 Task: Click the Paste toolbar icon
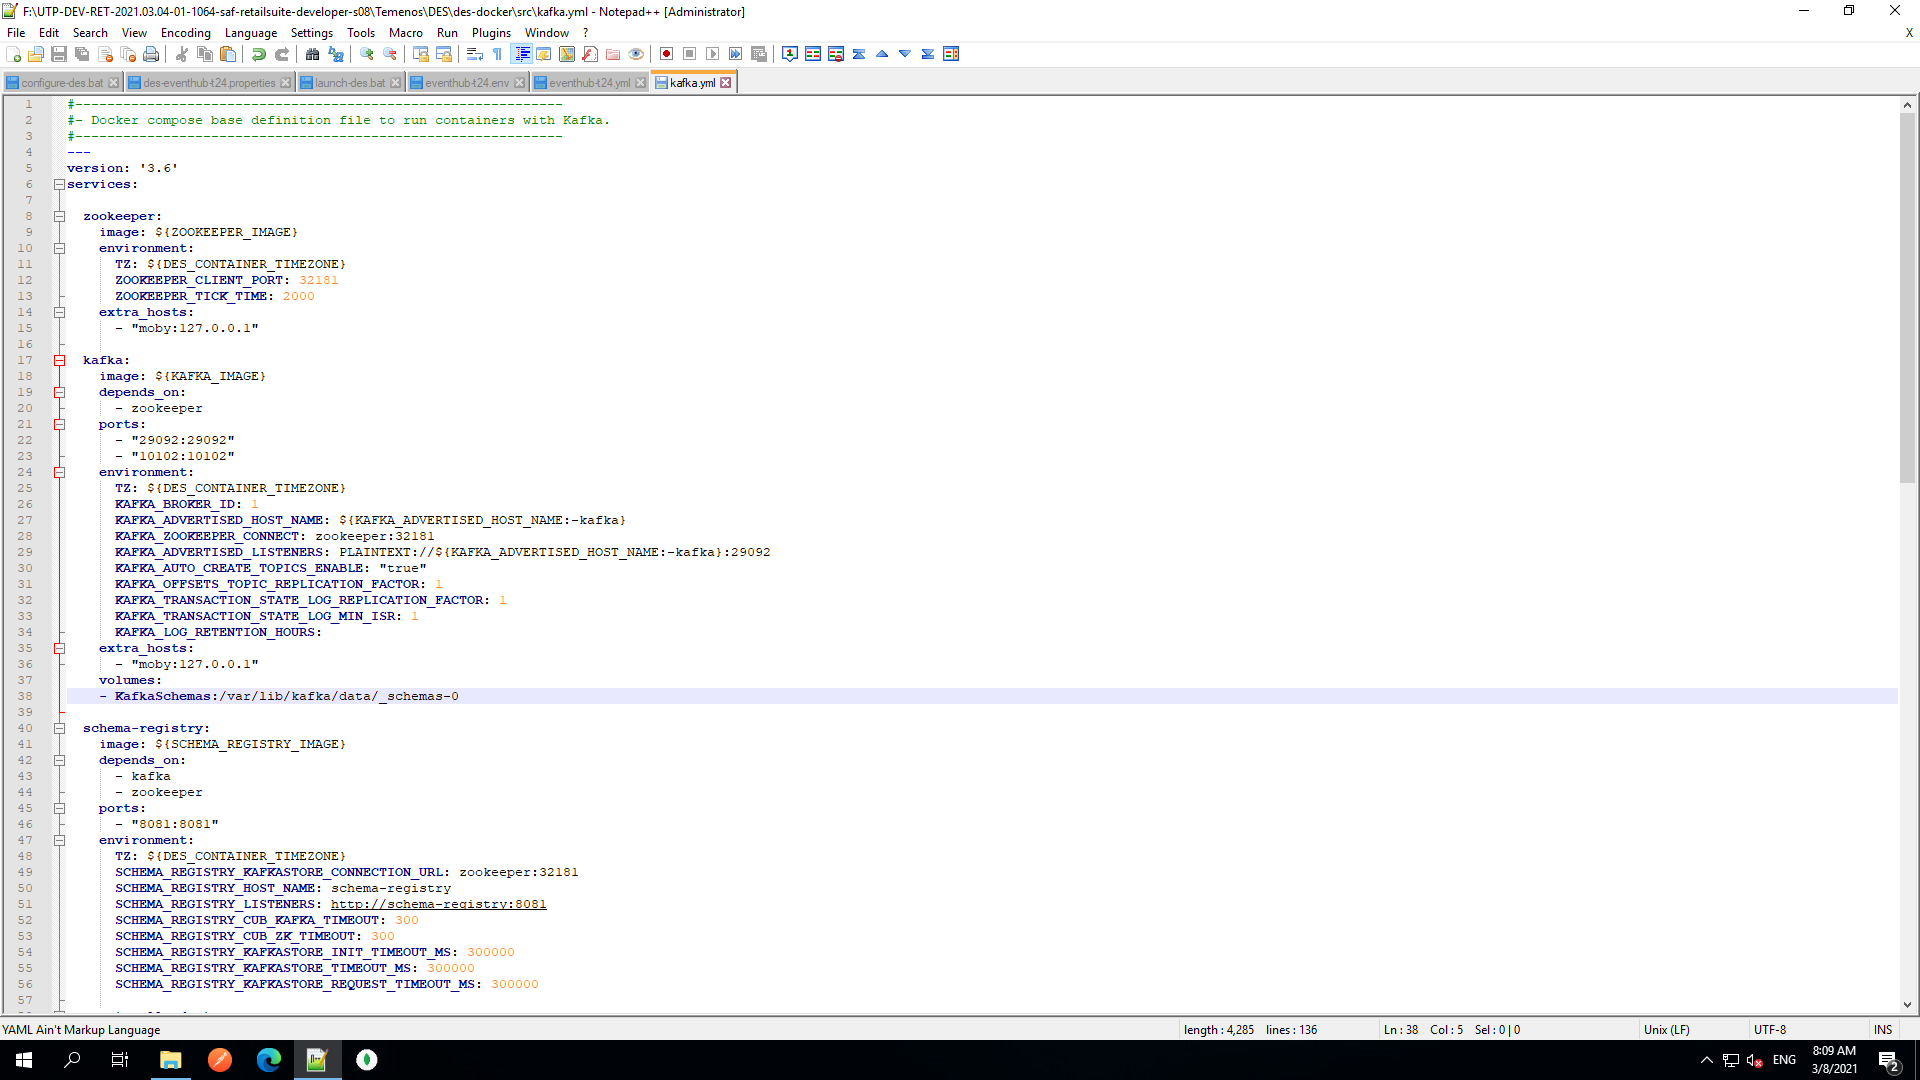tap(228, 54)
